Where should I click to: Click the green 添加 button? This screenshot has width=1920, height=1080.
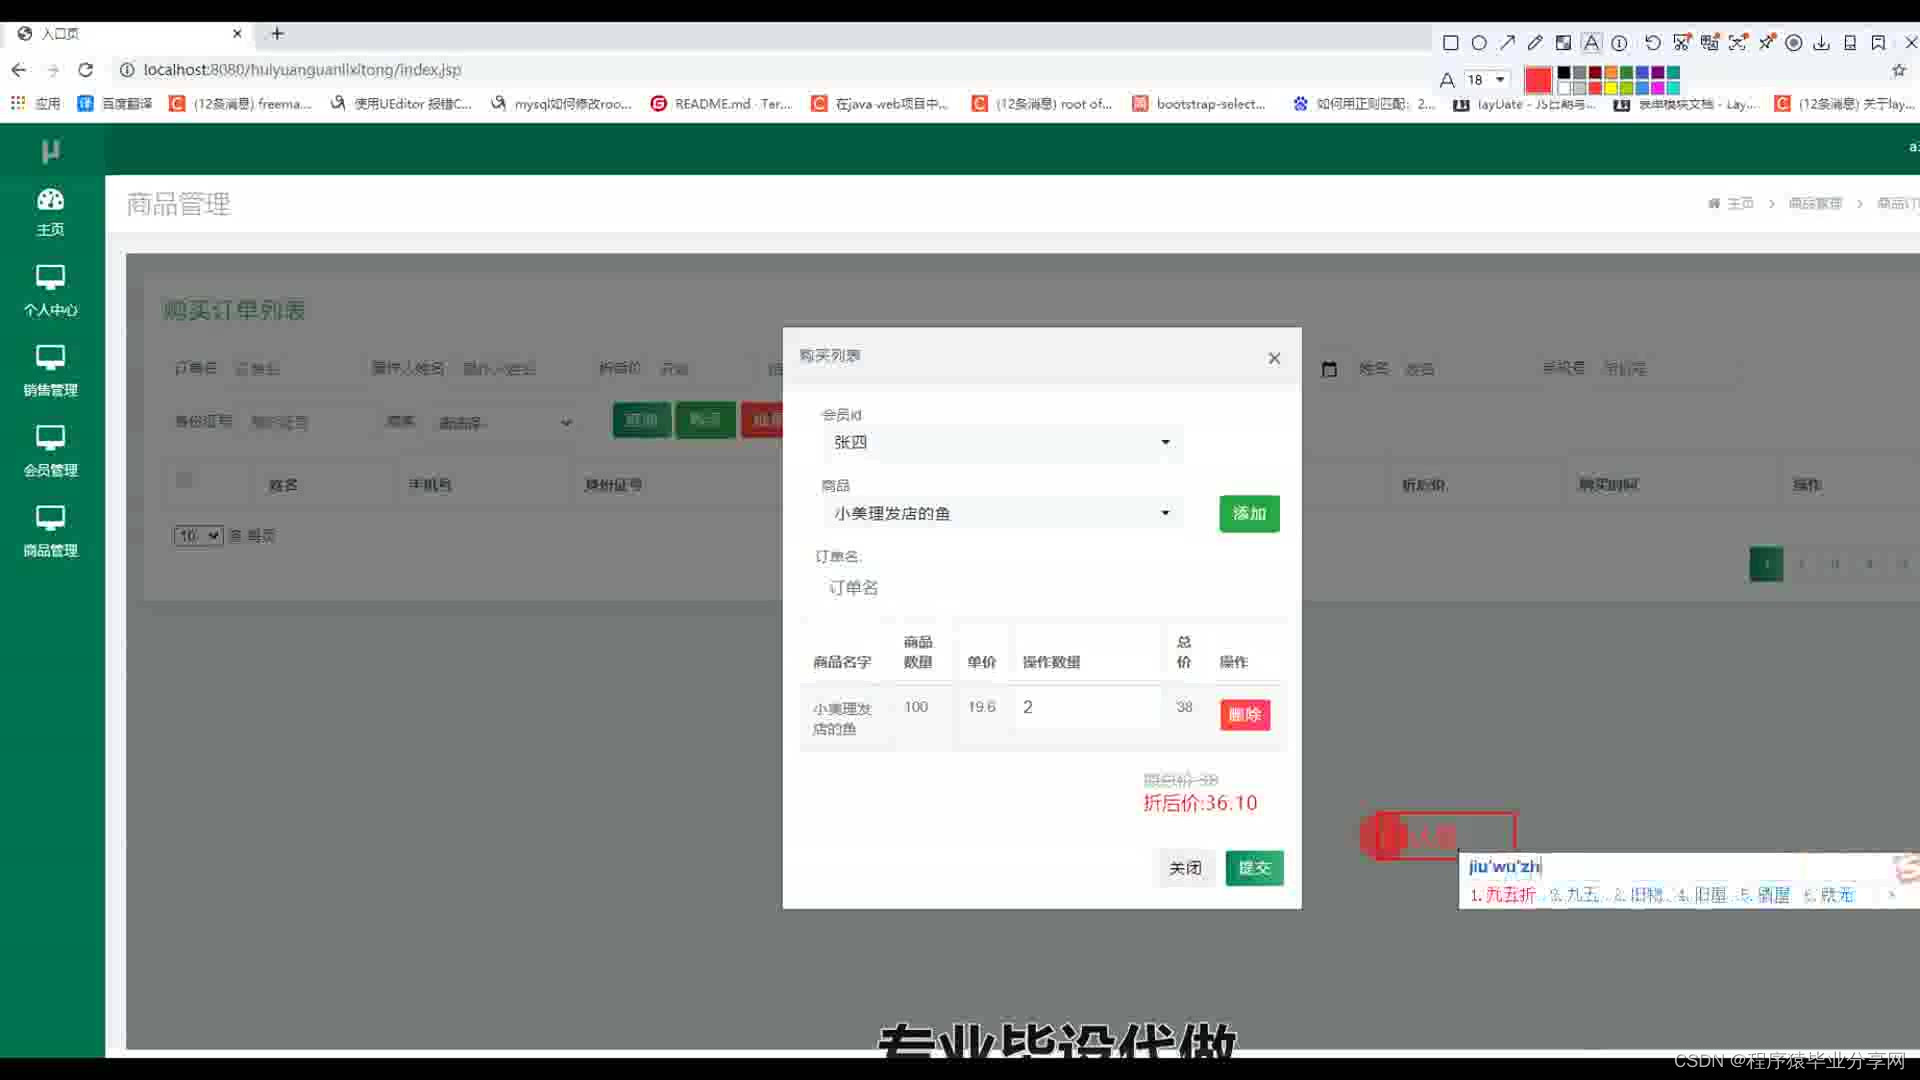(x=1249, y=513)
